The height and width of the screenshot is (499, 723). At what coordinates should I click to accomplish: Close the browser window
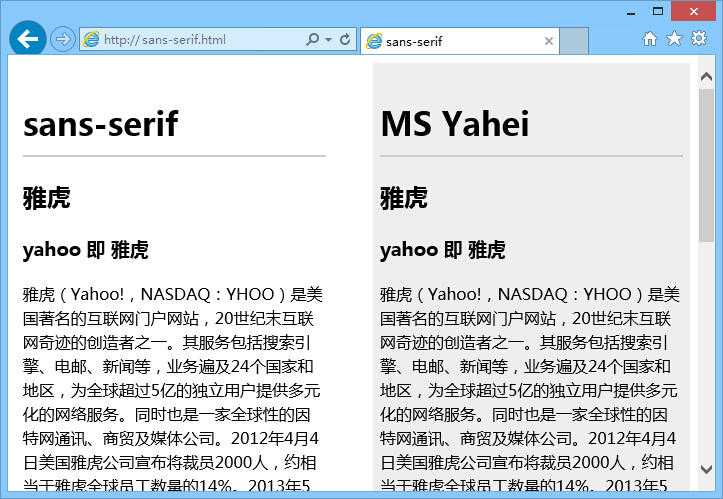(x=694, y=11)
